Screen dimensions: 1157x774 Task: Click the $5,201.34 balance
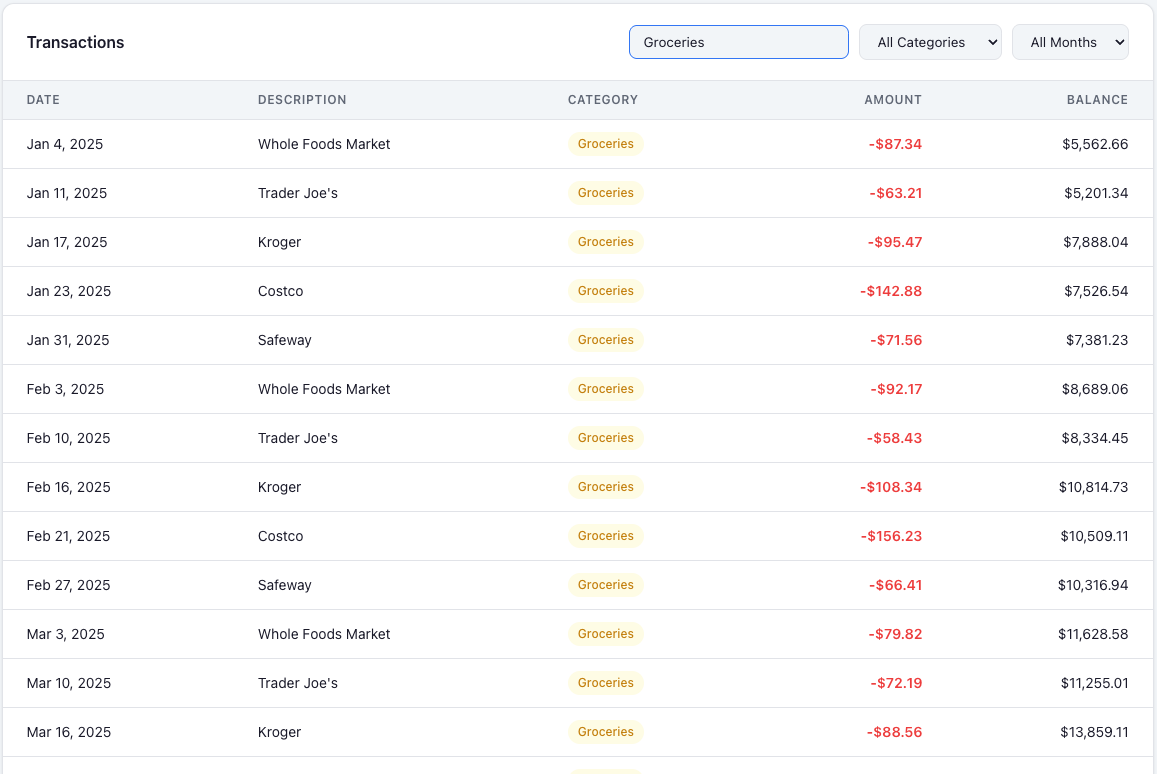(1096, 193)
